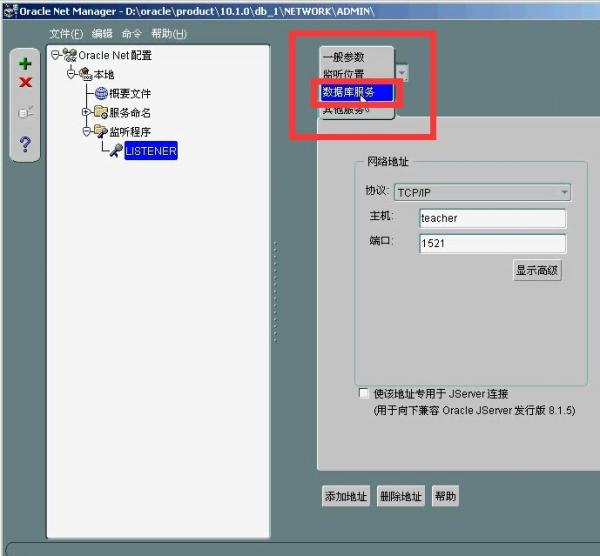Viewport: 600px width, 556px height.
Task: Toggle the JServer dedicated address checkbox
Action: (364, 393)
